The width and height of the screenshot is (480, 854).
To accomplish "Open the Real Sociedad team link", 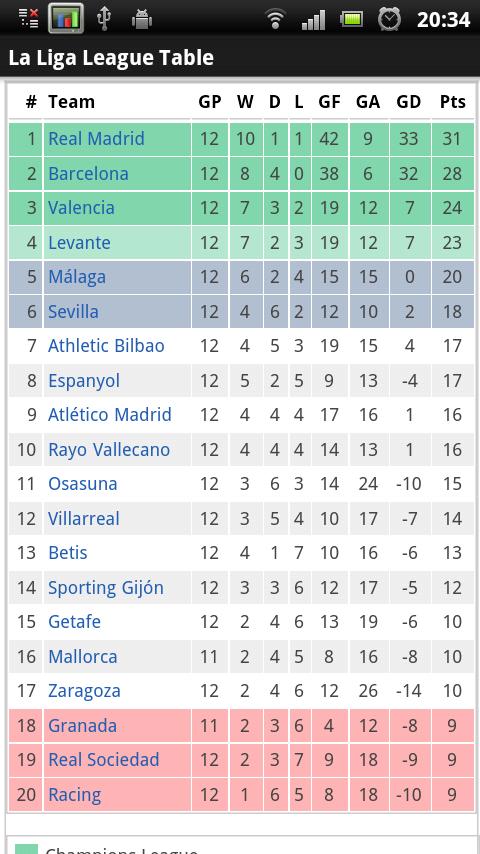I will point(104,760).
